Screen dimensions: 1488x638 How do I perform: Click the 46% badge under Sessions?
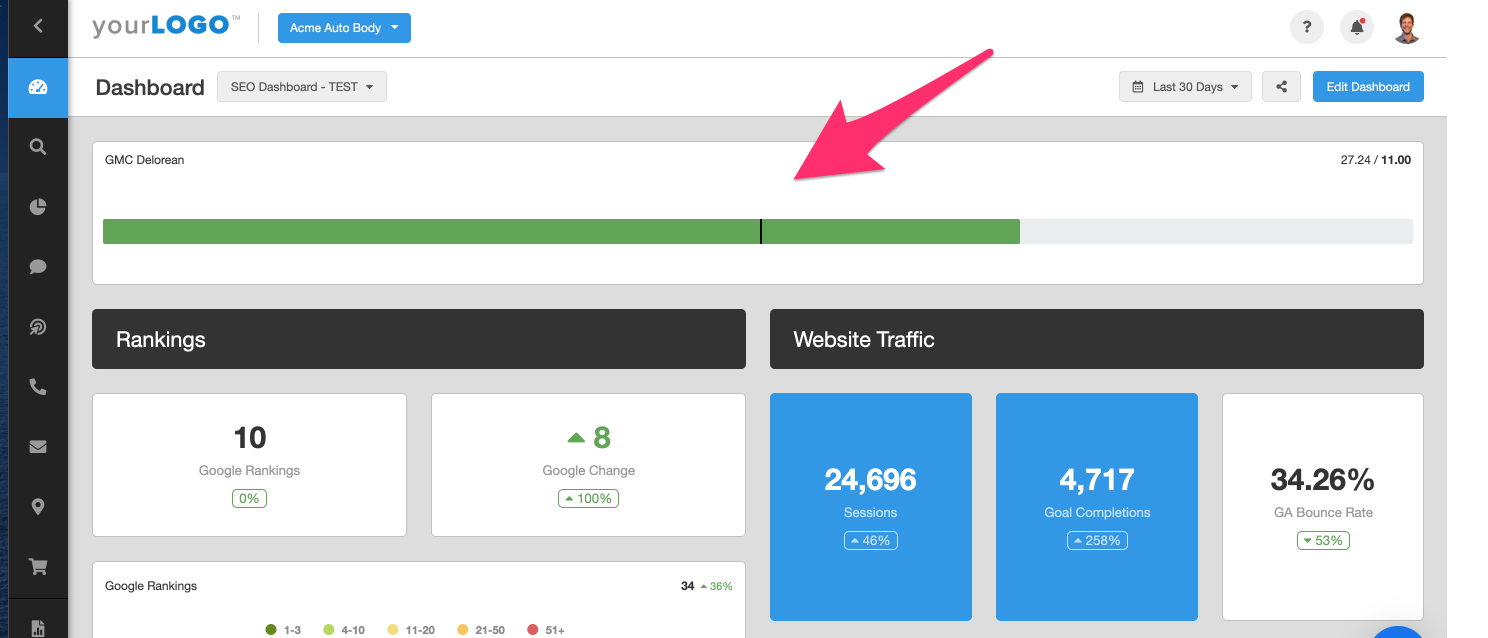click(x=871, y=540)
